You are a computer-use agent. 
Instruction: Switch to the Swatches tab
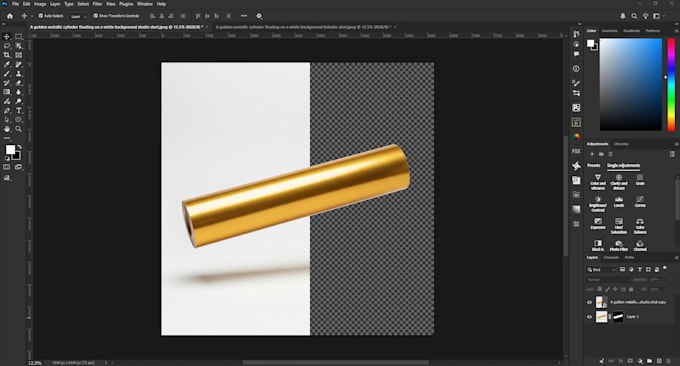pyautogui.click(x=609, y=31)
